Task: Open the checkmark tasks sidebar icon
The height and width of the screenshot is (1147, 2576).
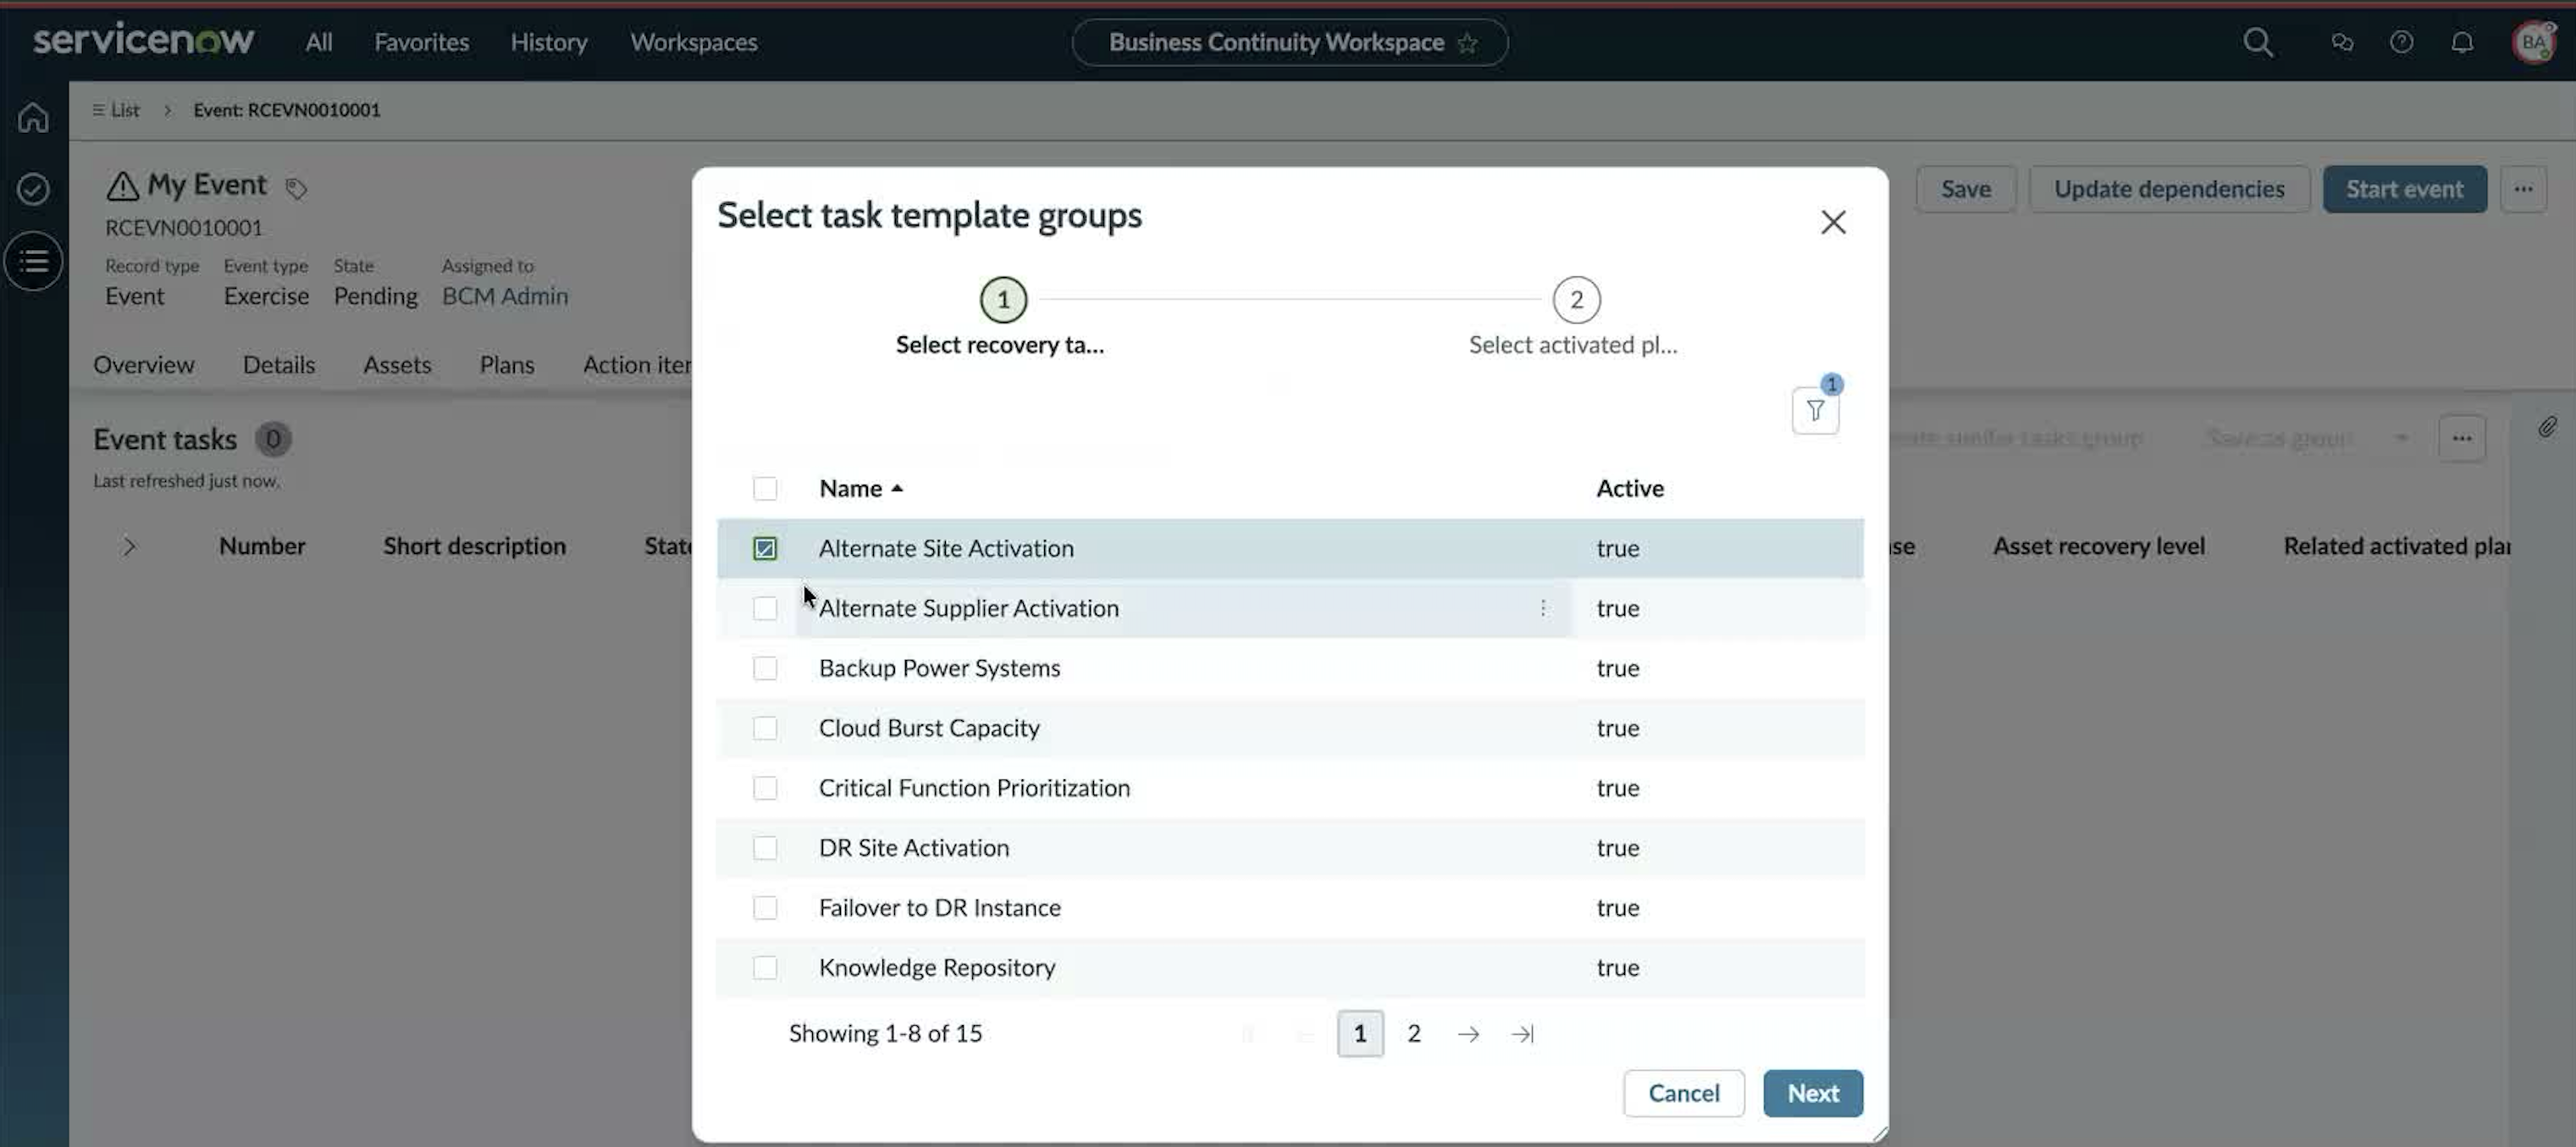Action: click(x=33, y=189)
